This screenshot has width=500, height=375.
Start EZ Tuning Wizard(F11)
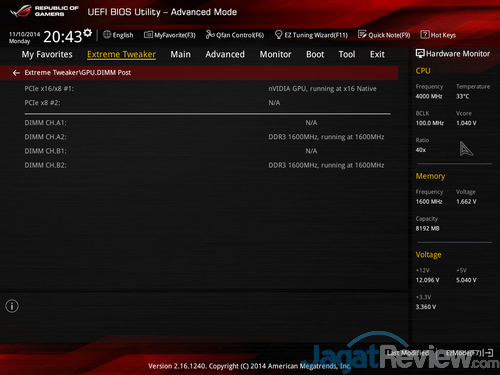tap(311, 35)
